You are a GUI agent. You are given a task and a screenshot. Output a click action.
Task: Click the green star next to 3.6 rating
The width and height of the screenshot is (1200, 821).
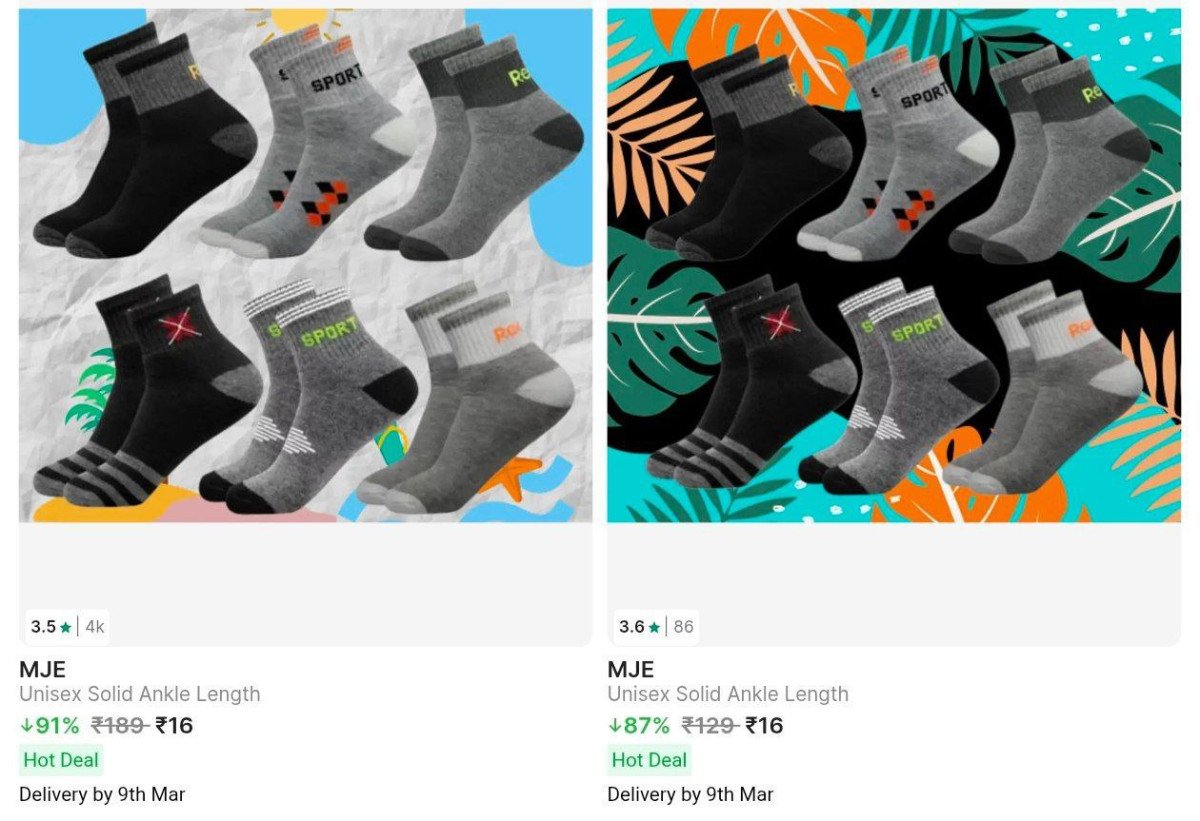click(654, 628)
